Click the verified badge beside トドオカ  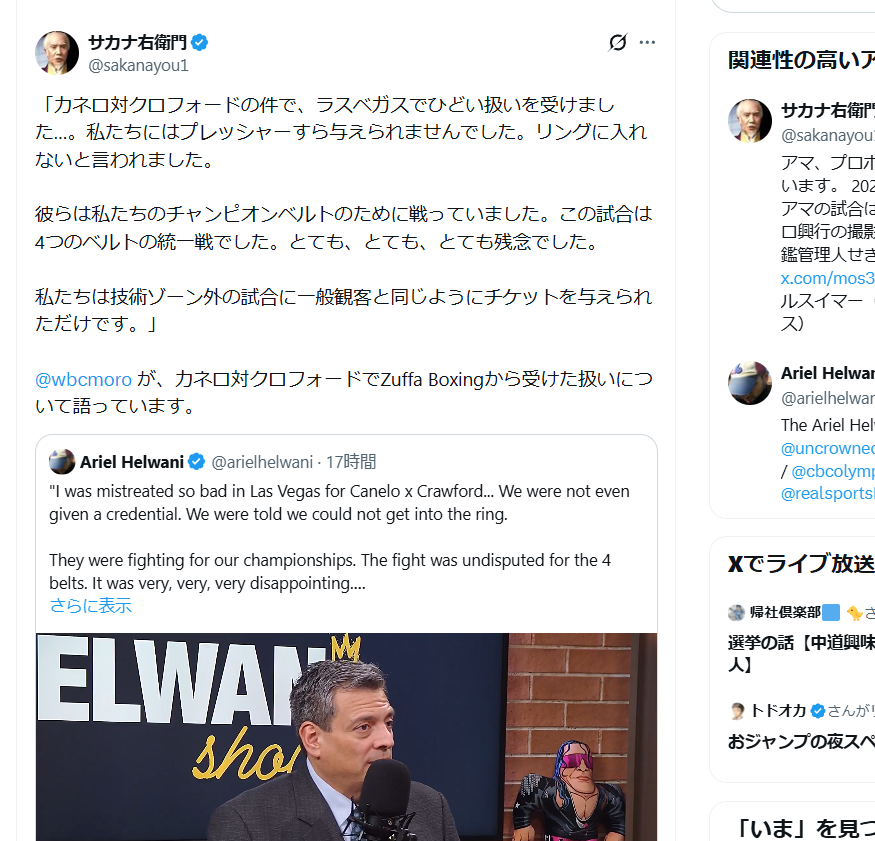pyautogui.click(x=818, y=711)
